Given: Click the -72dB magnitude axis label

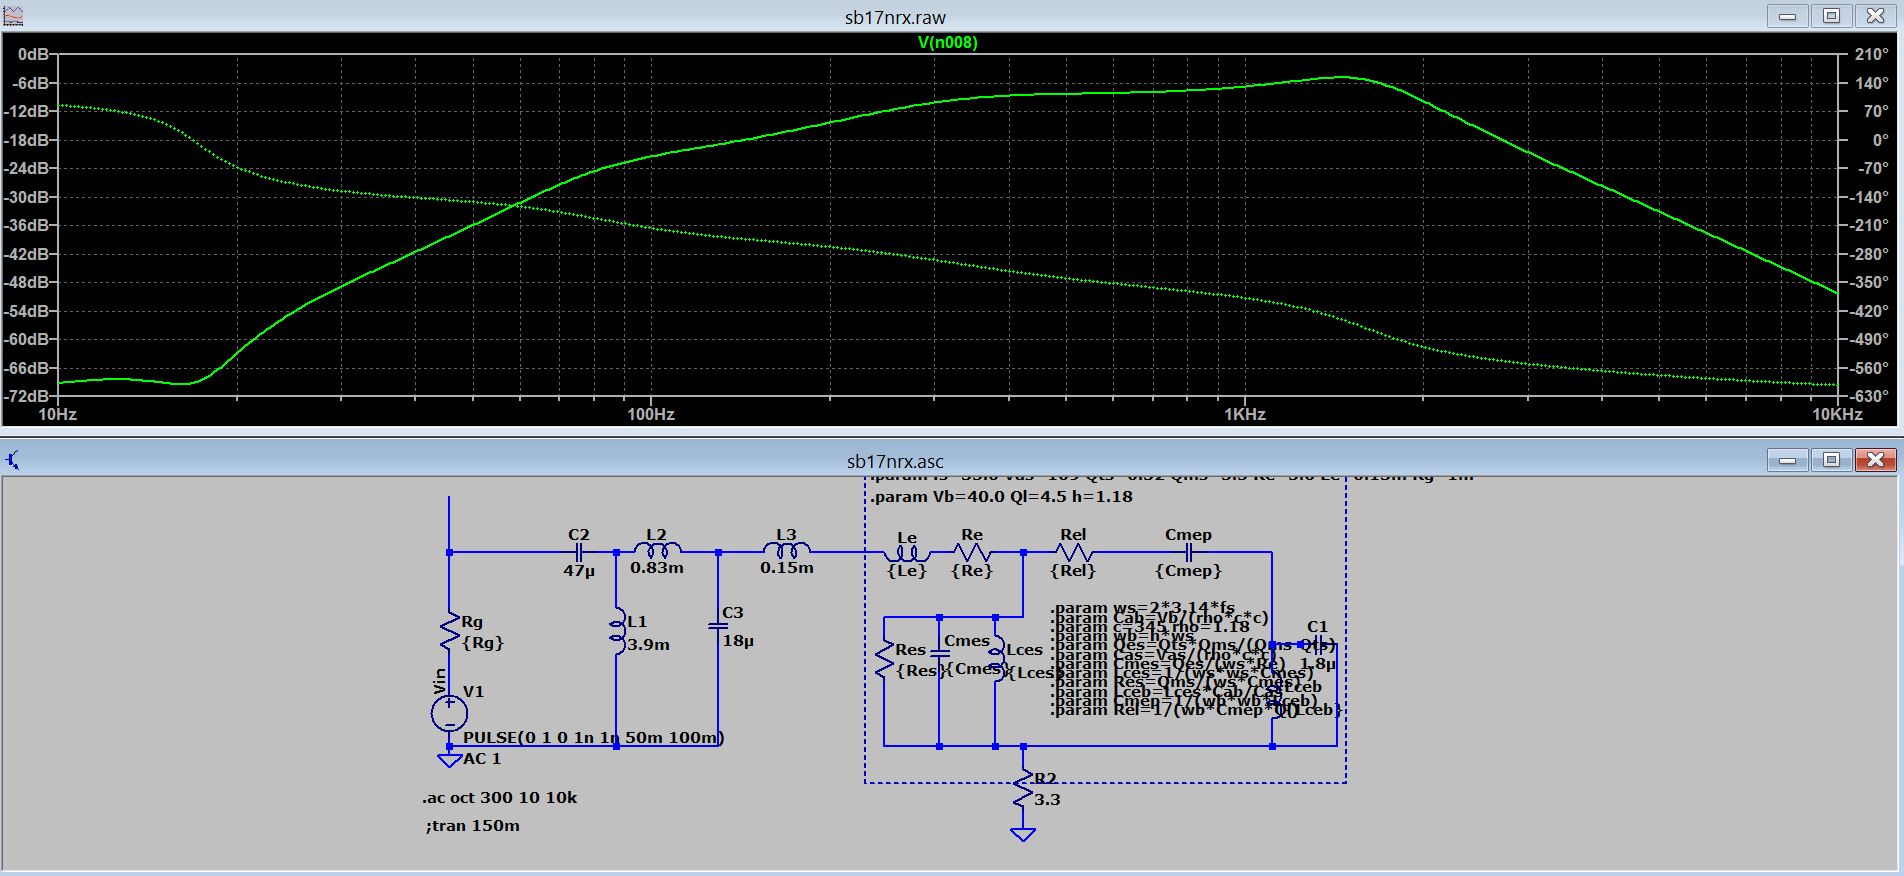Looking at the screenshot, I should [x=28, y=397].
